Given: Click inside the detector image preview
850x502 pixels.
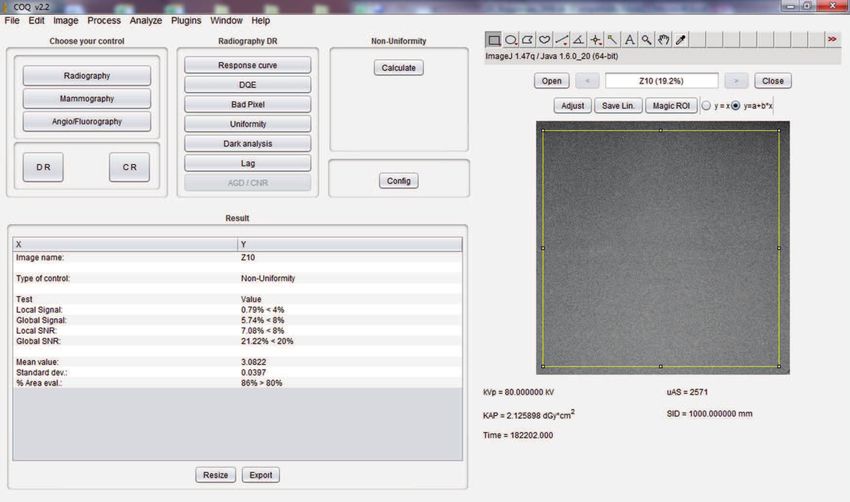Looking at the screenshot, I should click(x=662, y=248).
